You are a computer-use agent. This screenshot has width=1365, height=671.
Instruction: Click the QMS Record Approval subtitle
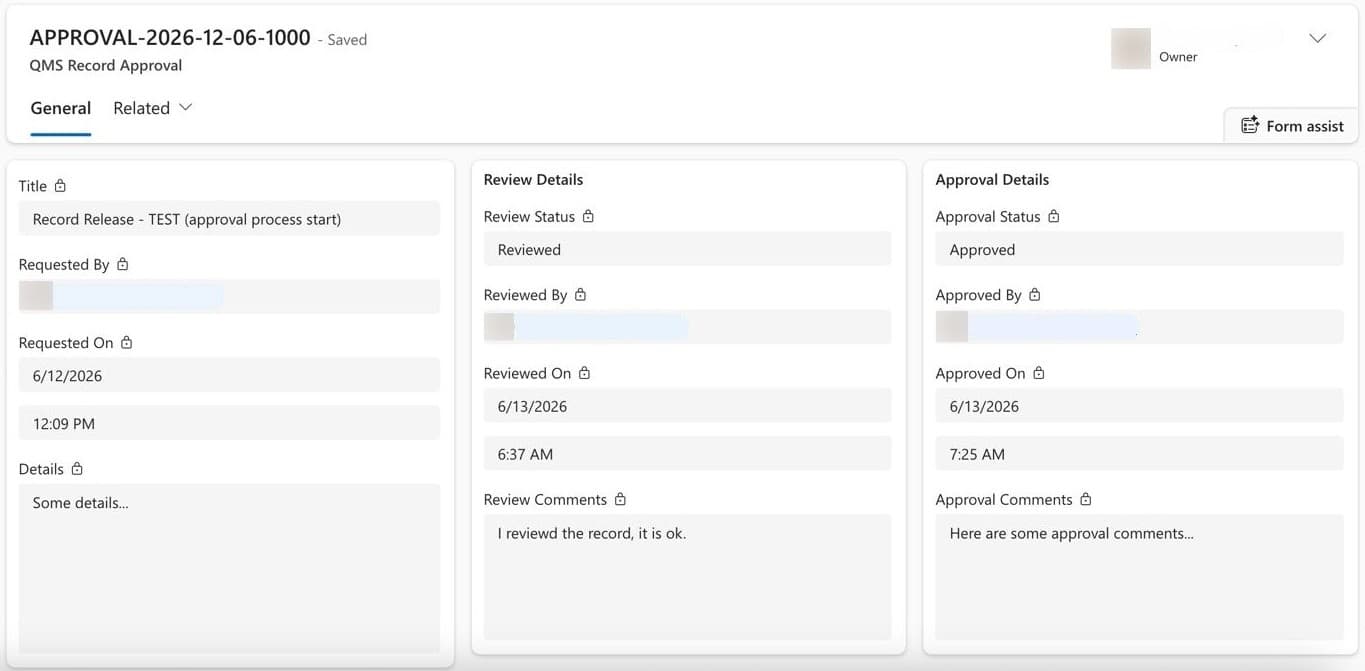click(106, 66)
